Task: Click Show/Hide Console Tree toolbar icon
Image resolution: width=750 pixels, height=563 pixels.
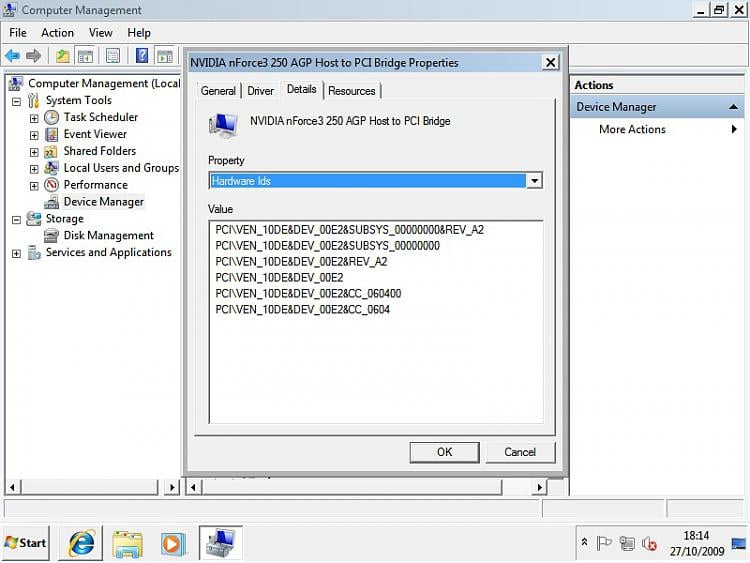Action: click(x=86, y=56)
